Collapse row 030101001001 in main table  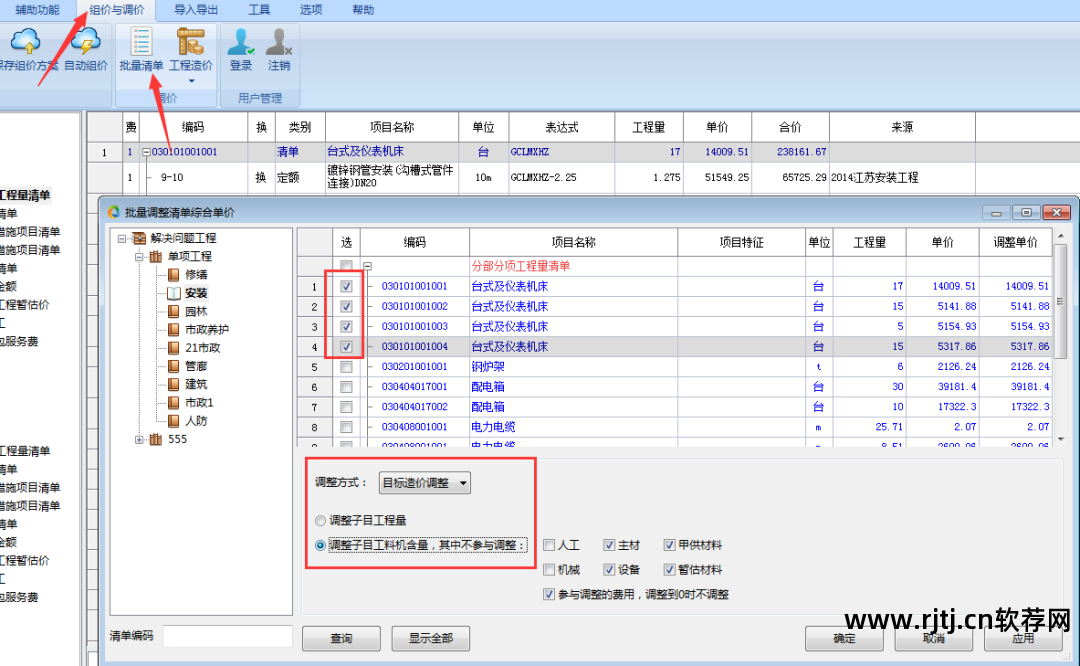pos(146,152)
